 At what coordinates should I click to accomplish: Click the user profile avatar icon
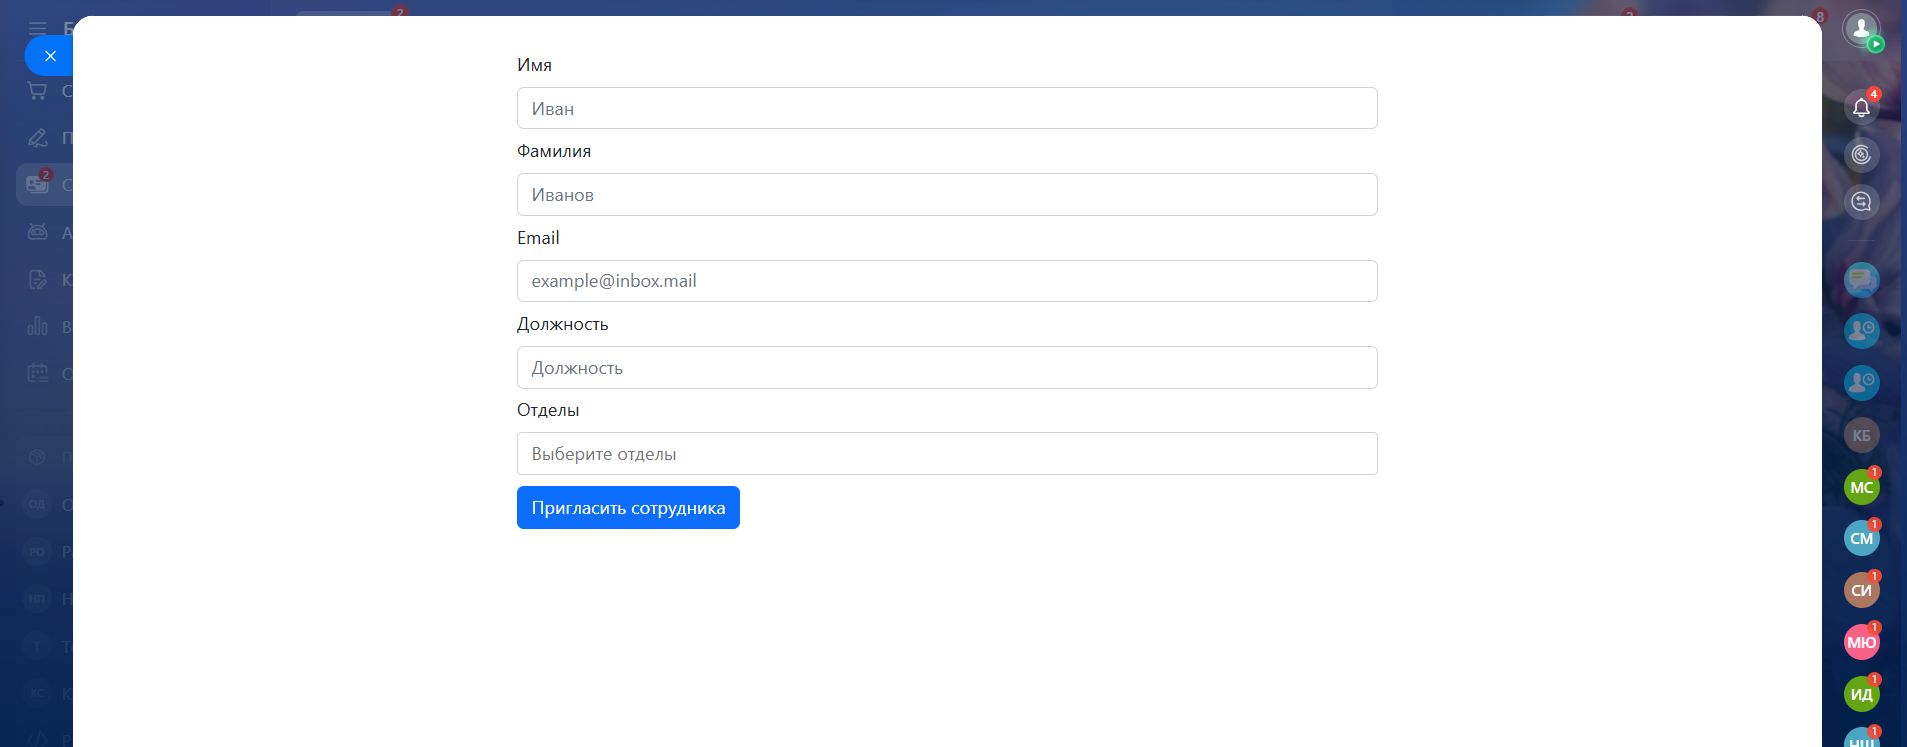coord(1861,29)
